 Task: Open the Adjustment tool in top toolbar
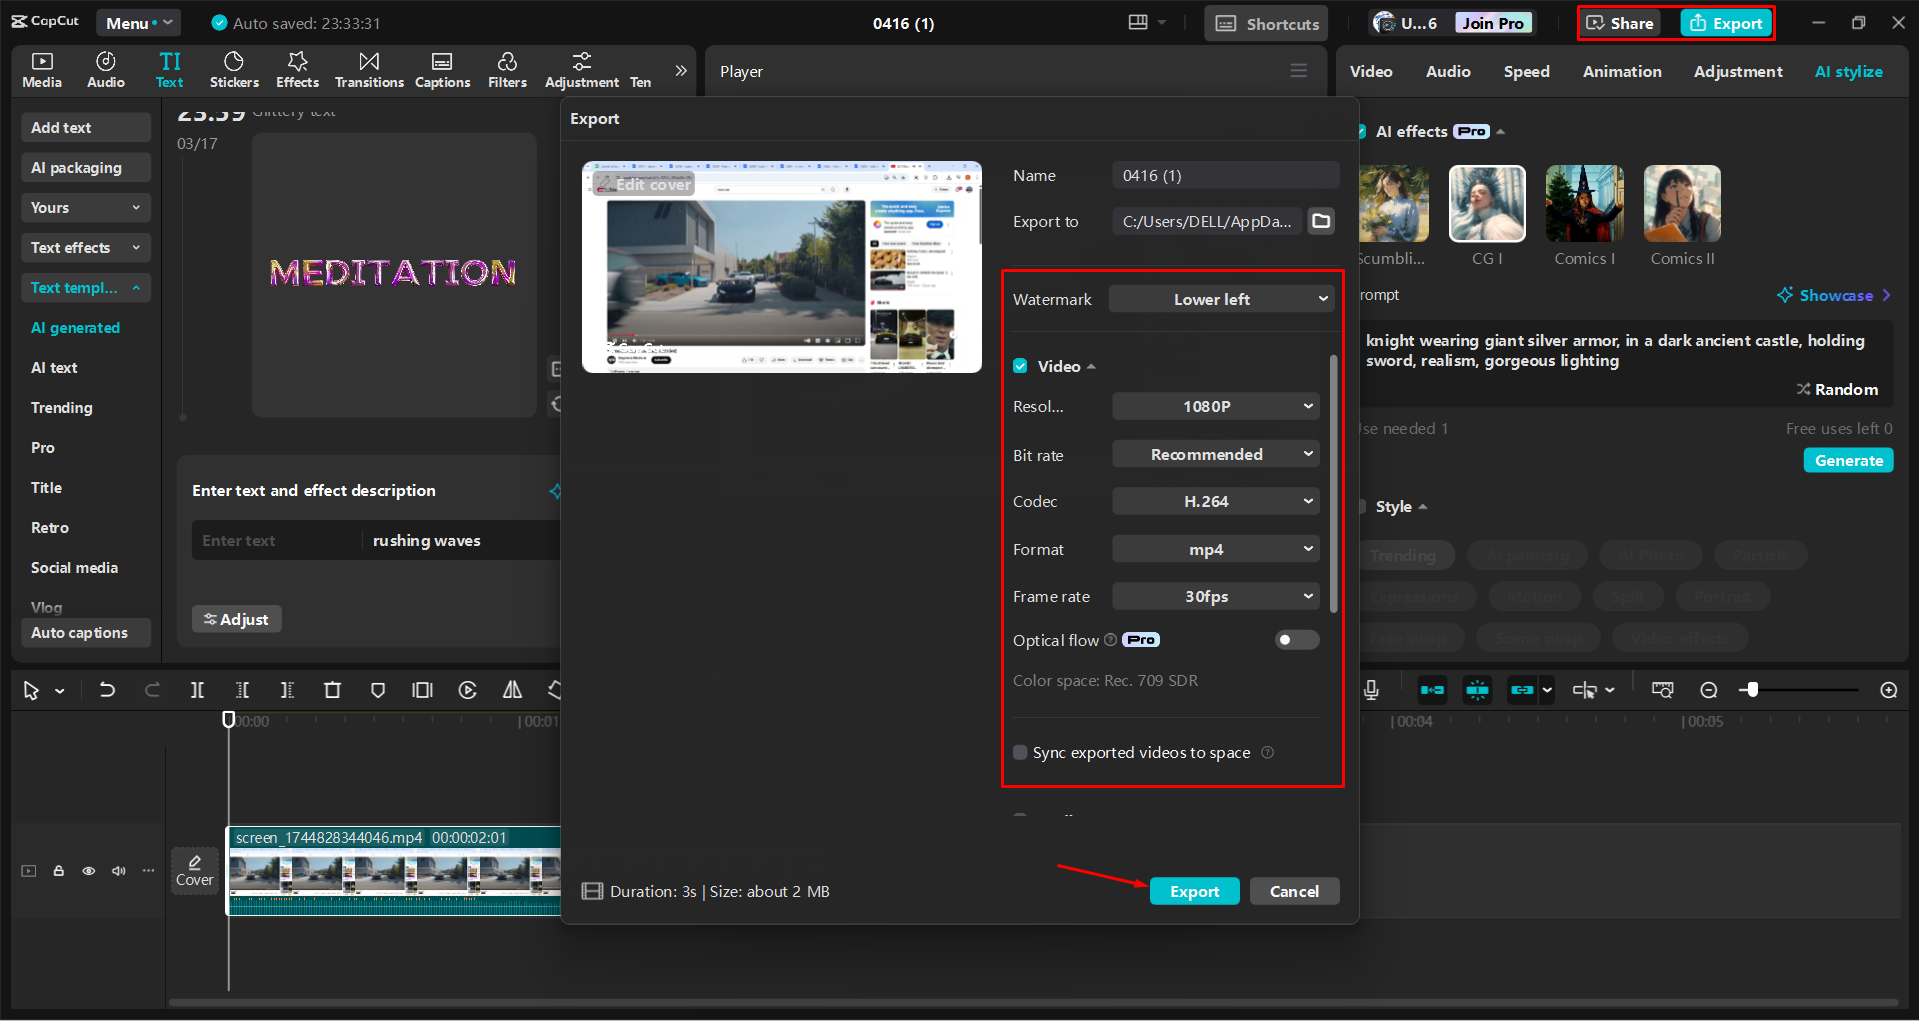coord(582,70)
